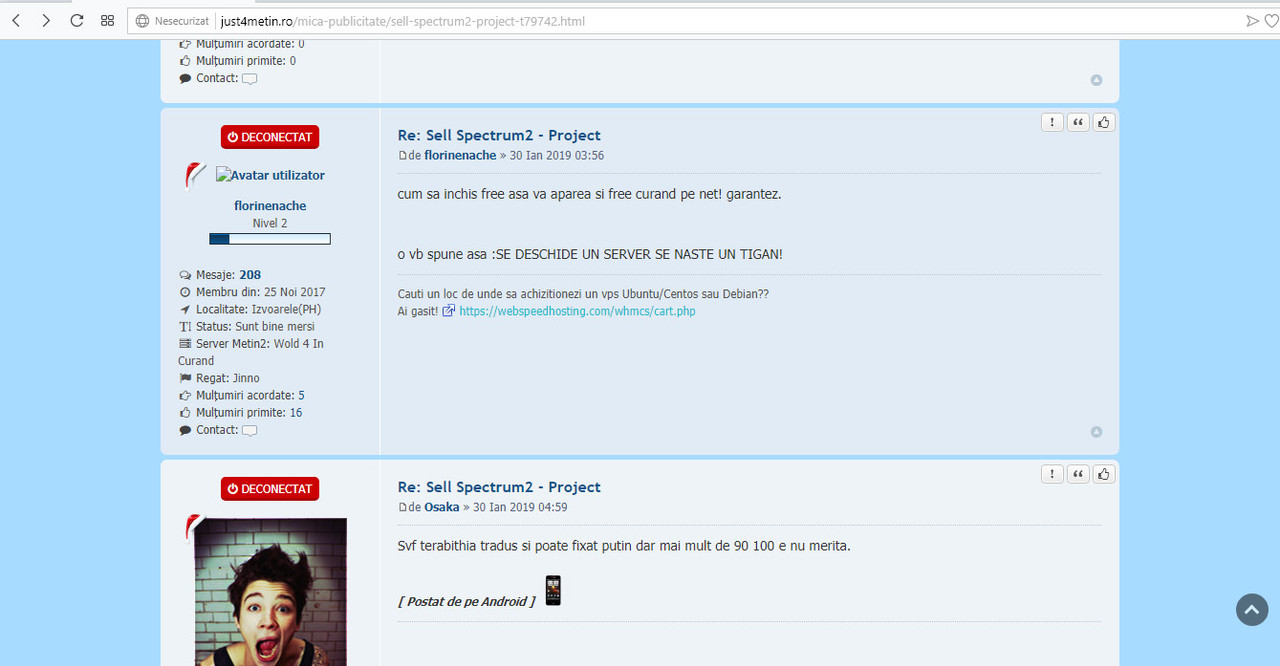Jump to top from florinenache's post
Image resolution: width=1280 pixels, height=666 pixels.
coord(1096,432)
